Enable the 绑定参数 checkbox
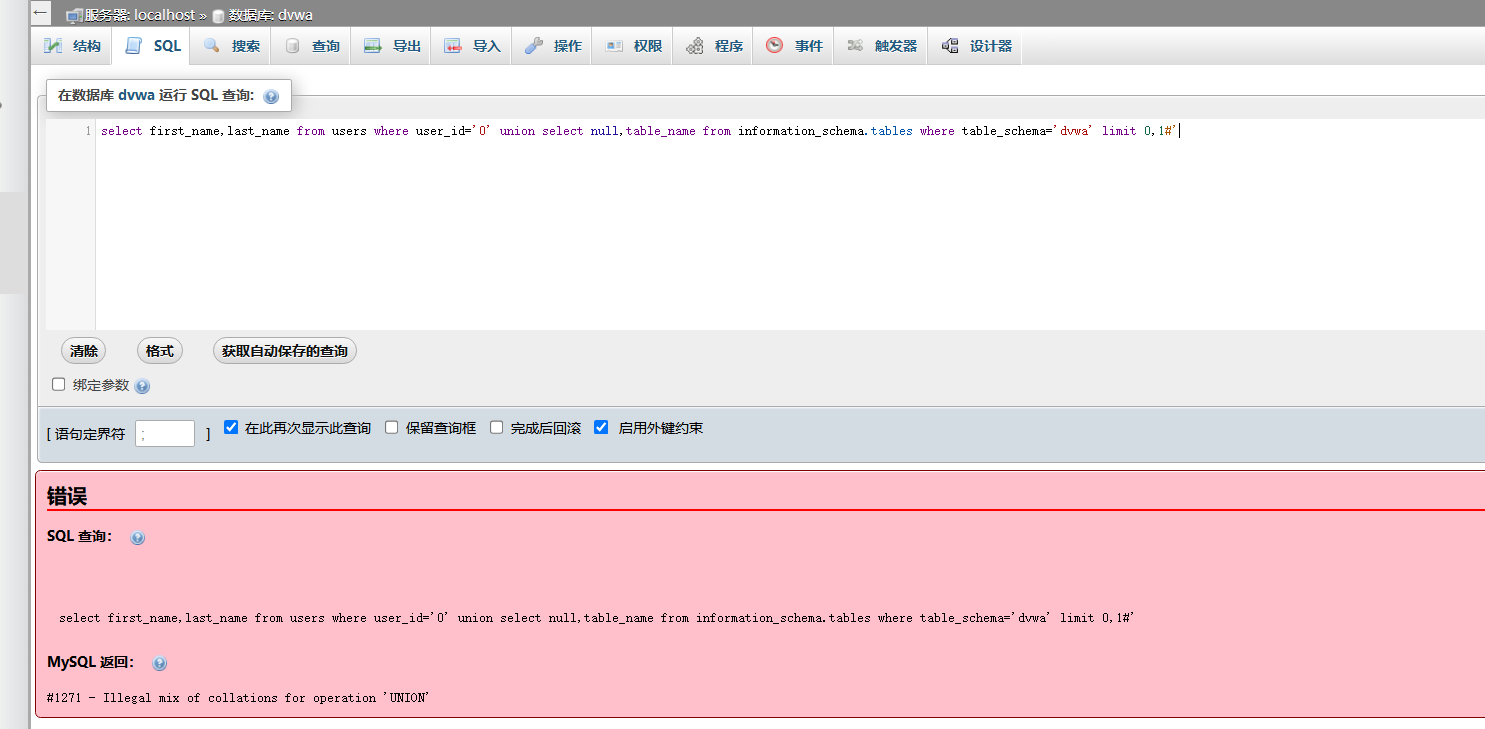Viewport: 1485px width, 729px height. click(59, 384)
